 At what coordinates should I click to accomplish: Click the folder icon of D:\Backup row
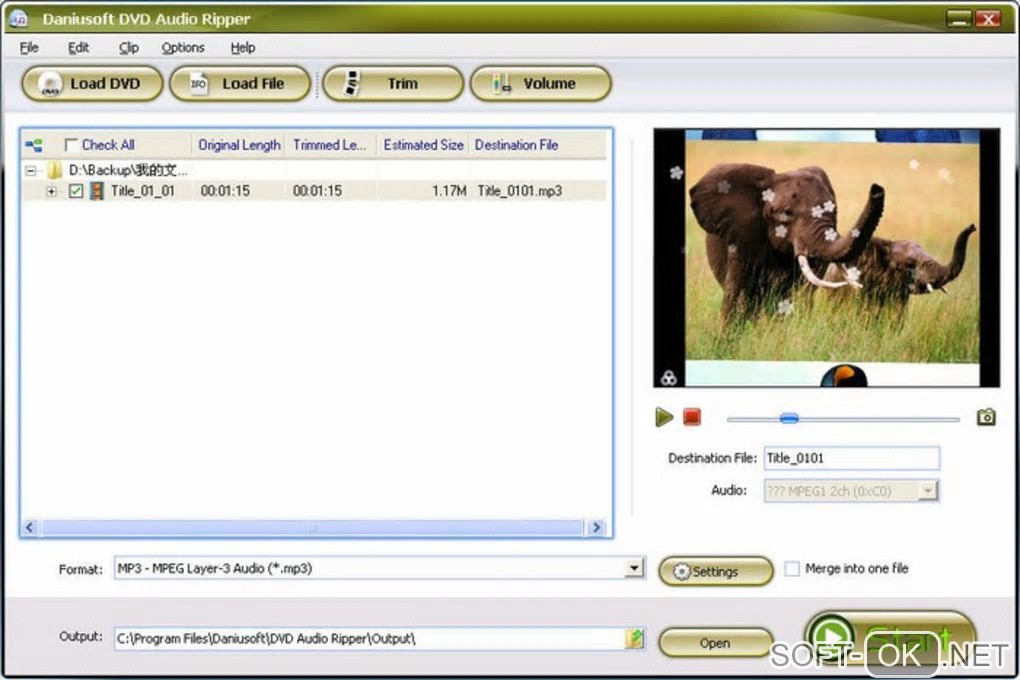tap(55, 170)
